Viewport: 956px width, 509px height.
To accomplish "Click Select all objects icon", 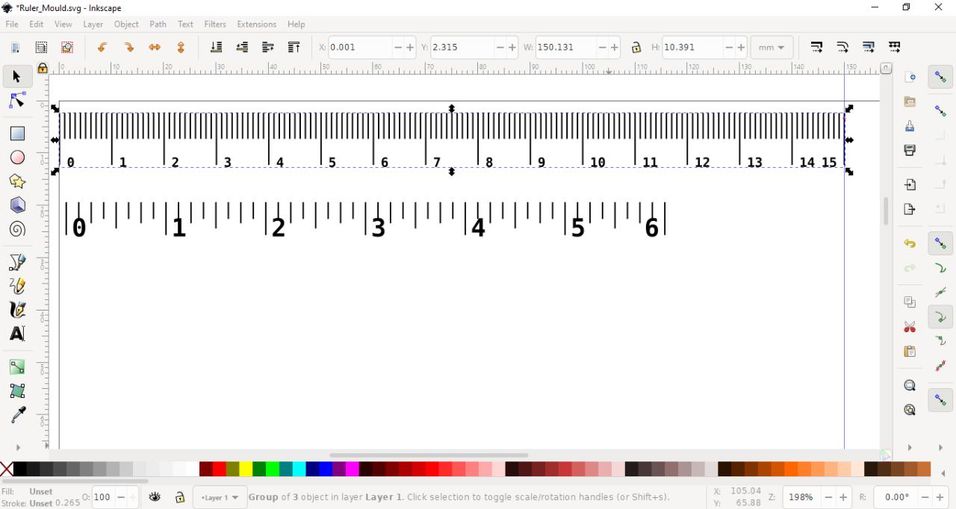I will (15, 47).
